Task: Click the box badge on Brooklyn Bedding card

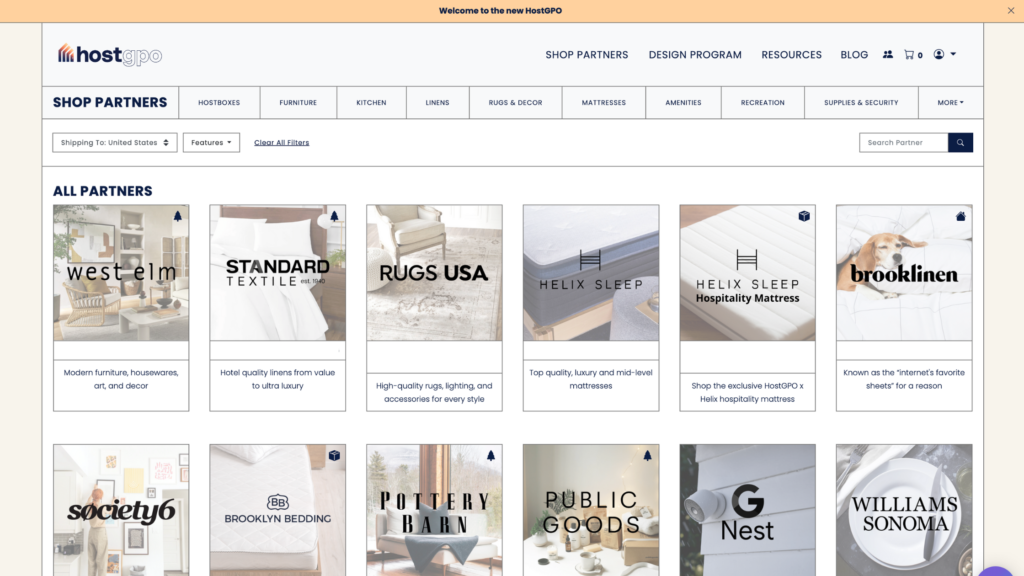Action: click(334, 455)
